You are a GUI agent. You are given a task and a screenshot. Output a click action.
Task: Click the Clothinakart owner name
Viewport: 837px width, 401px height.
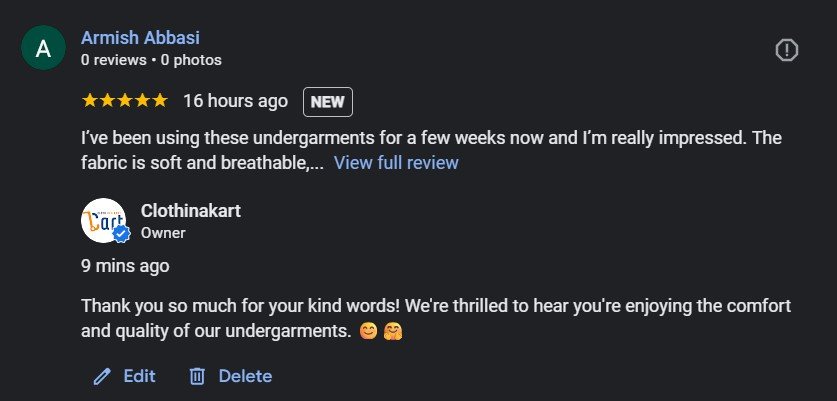[x=191, y=211]
